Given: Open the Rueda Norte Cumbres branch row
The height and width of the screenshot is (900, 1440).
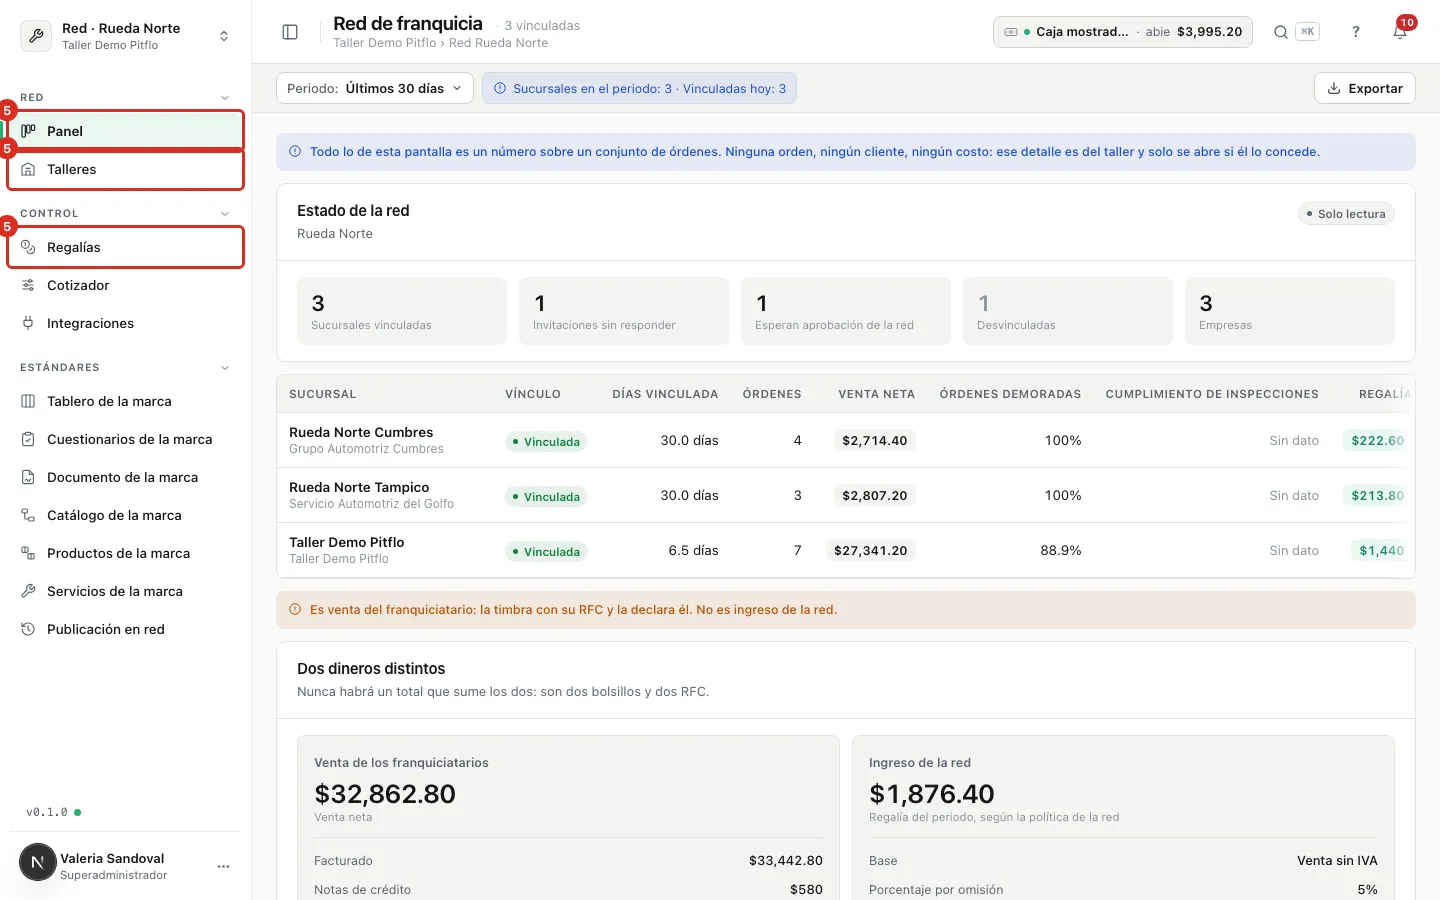Looking at the screenshot, I should pos(846,440).
